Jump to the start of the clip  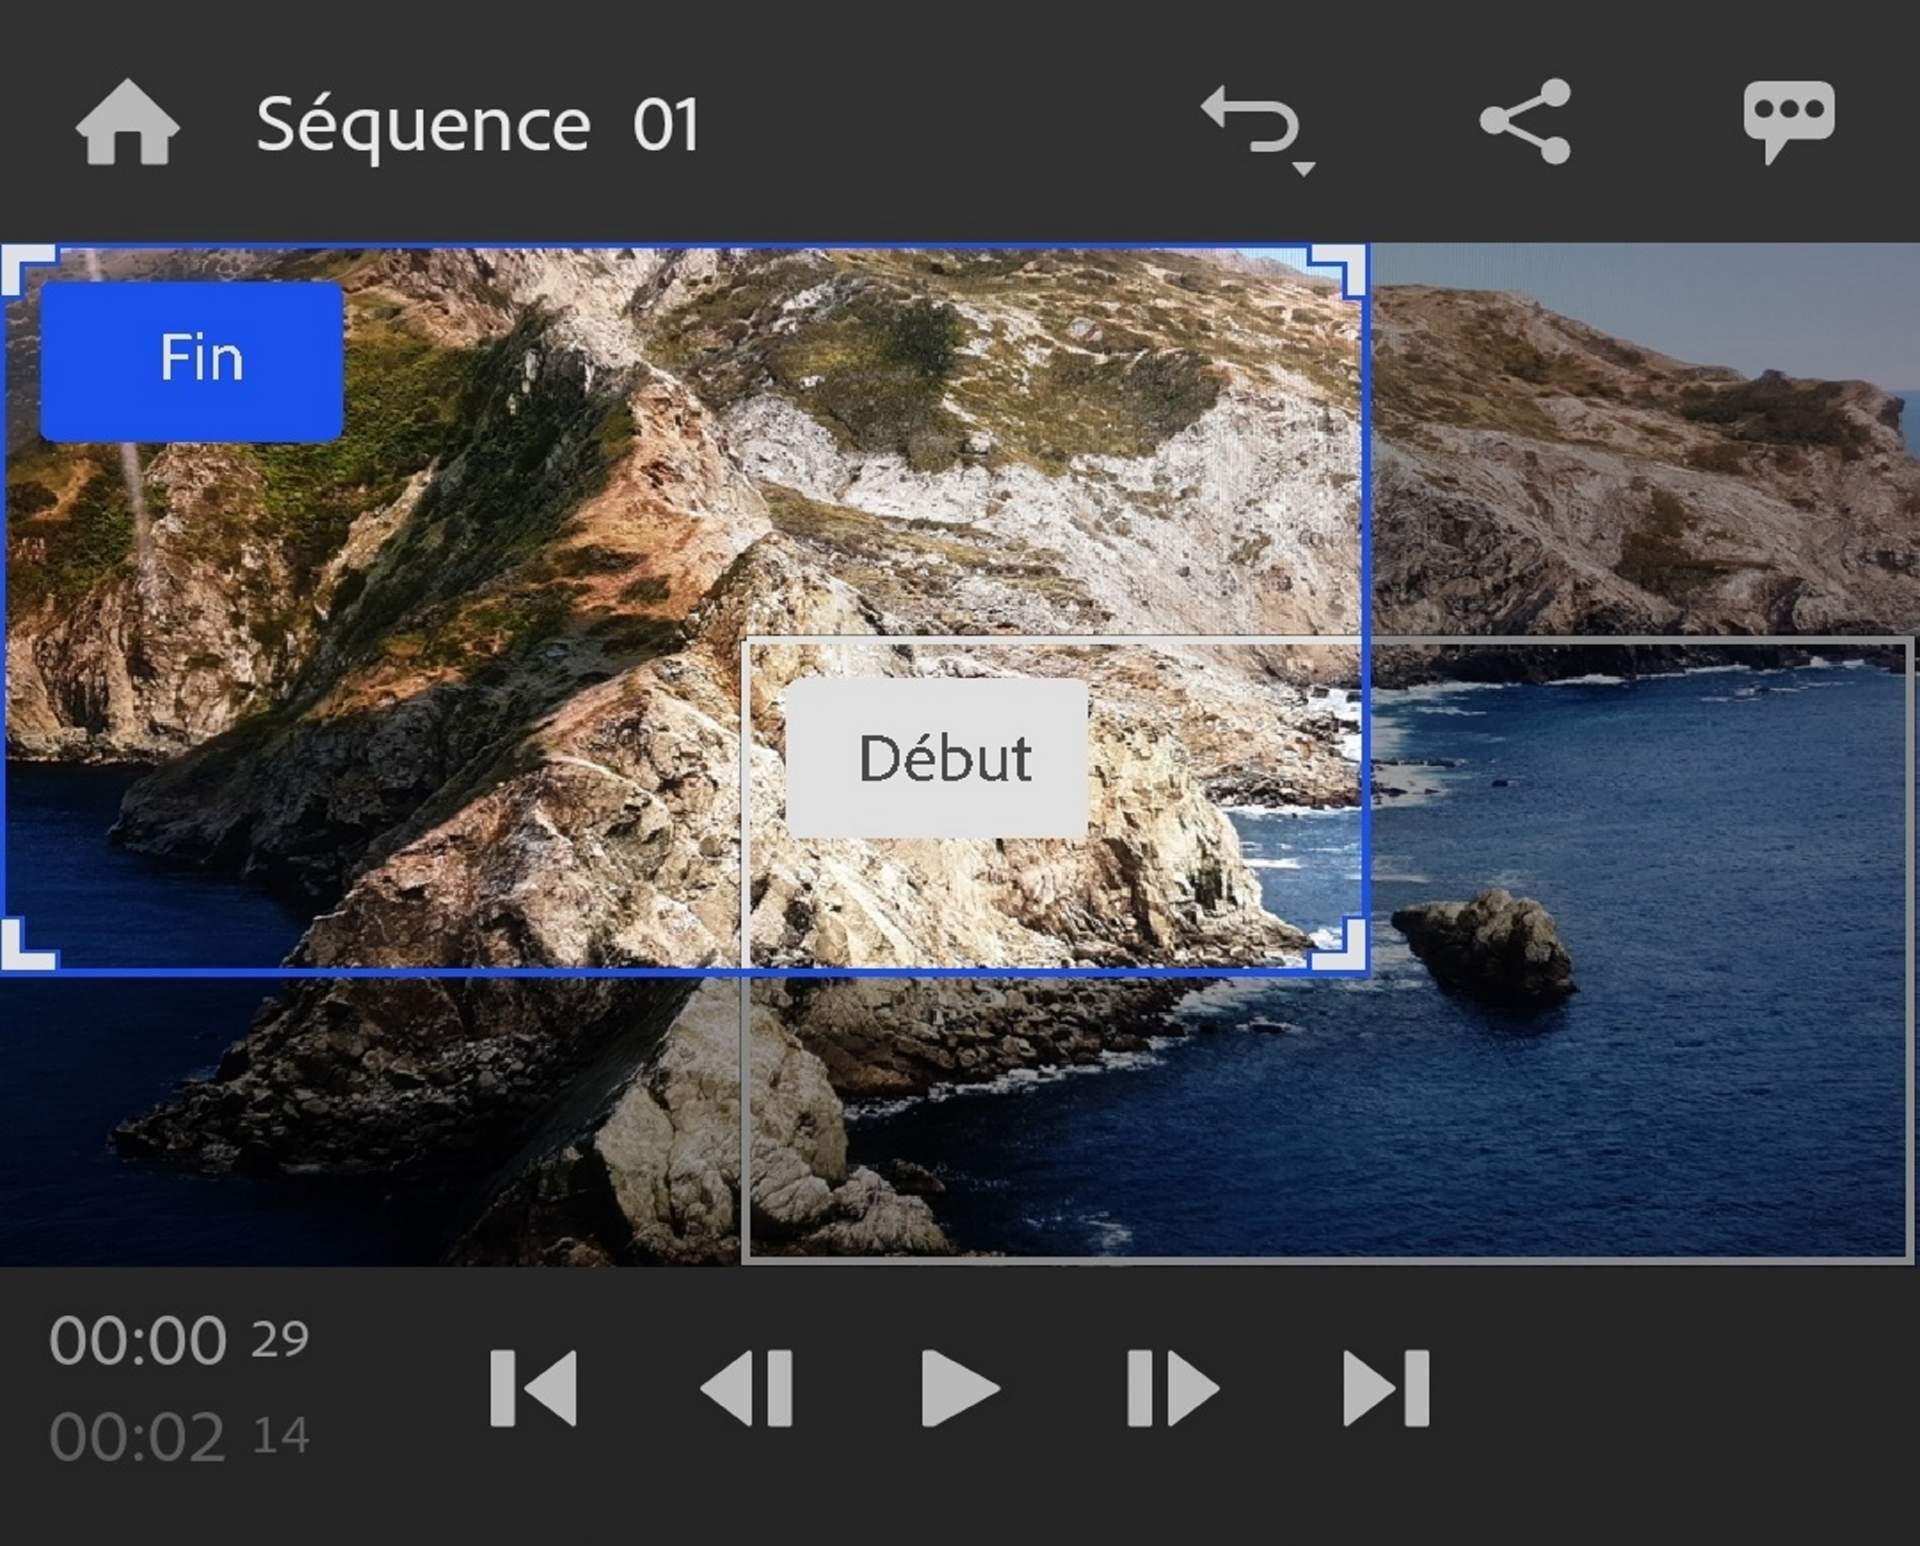click(533, 1388)
